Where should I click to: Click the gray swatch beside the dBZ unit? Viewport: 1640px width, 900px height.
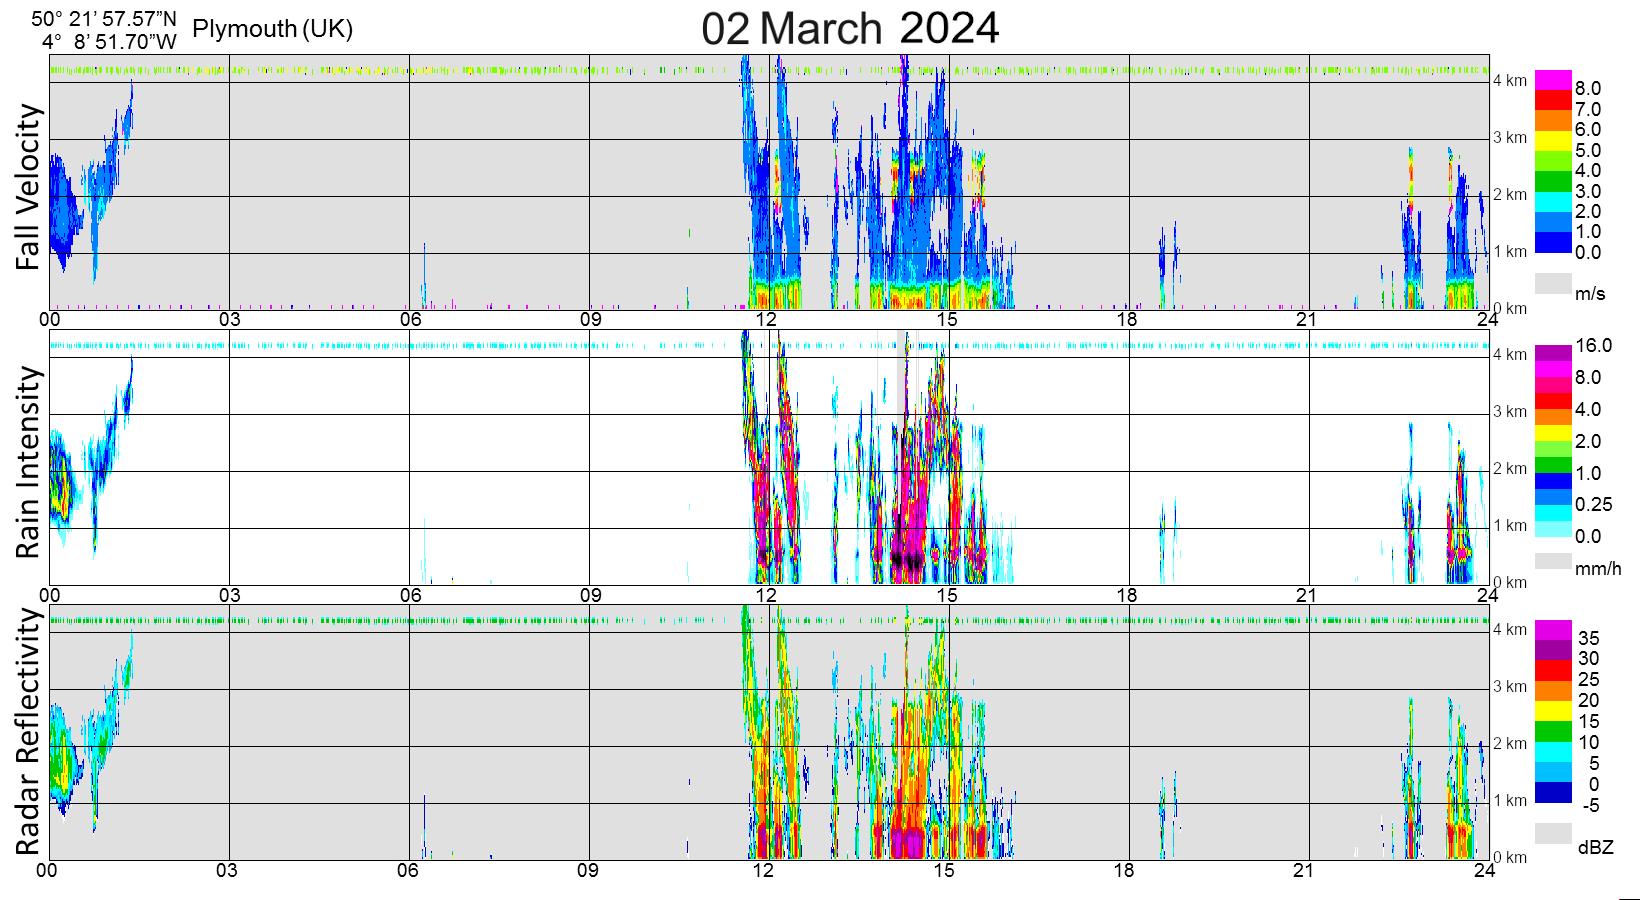point(1553,833)
